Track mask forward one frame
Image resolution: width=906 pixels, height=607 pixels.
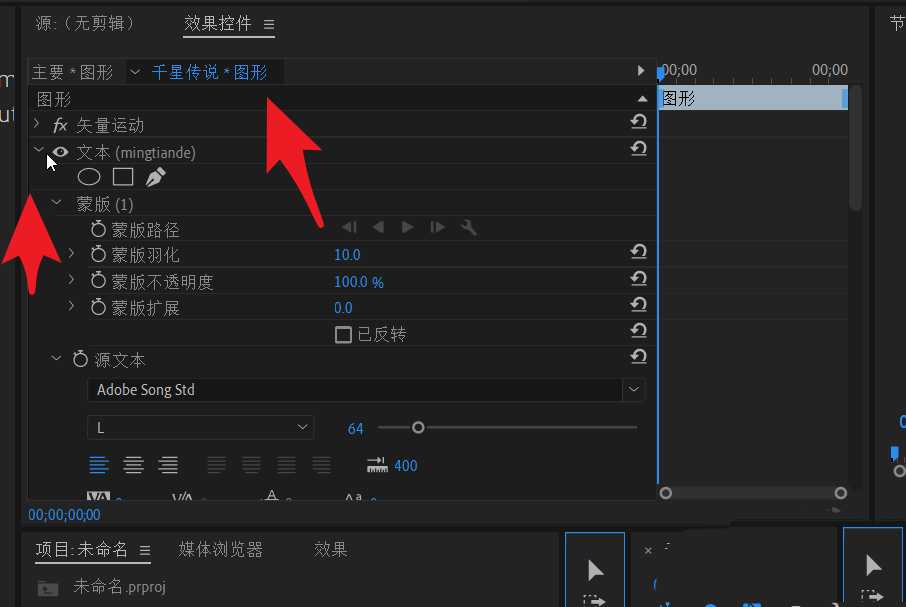point(437,228)
